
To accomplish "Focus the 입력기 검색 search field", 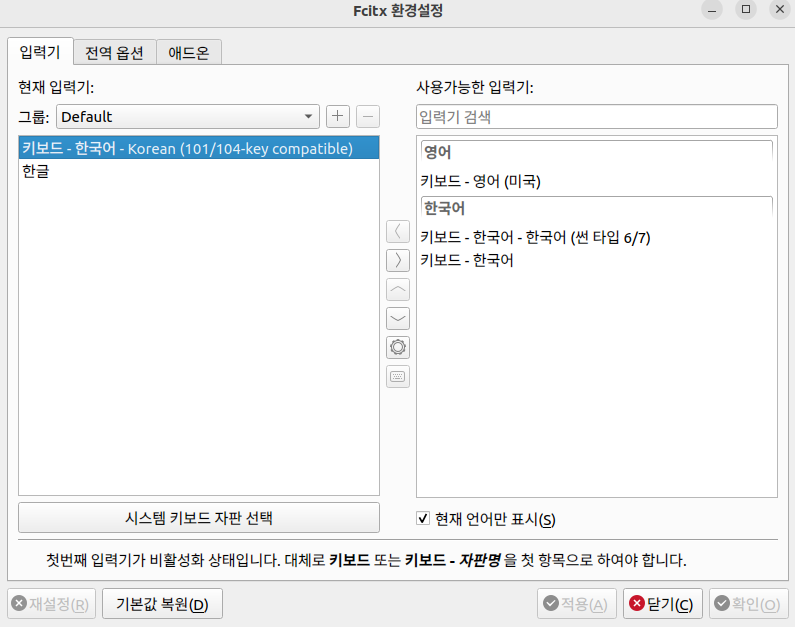I will [597, 117].
